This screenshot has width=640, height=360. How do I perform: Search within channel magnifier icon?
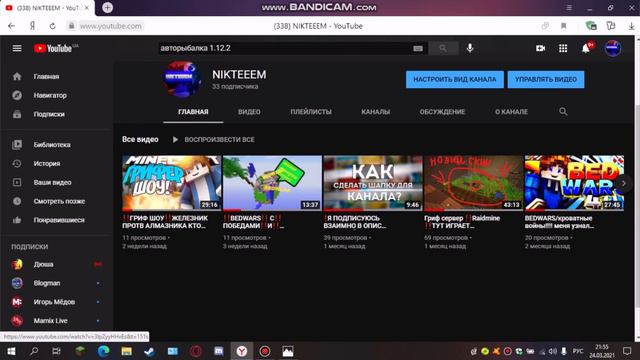(563, 111)
